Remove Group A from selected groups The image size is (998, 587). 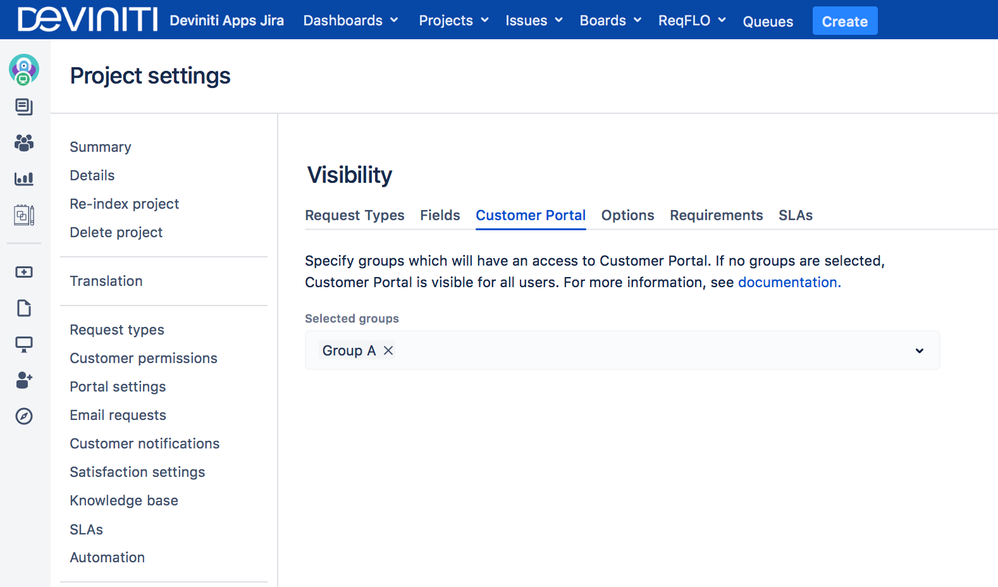click(x=388, y=351)
